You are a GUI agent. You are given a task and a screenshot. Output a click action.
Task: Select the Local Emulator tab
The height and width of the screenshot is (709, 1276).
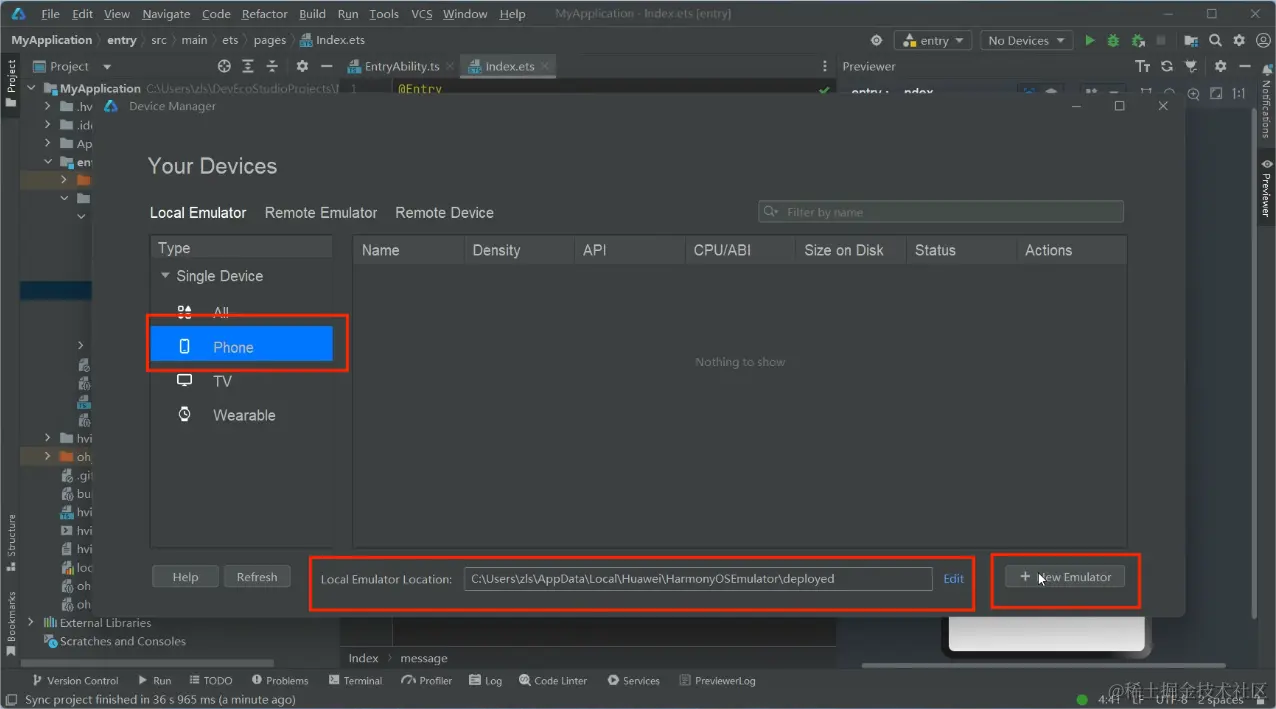tap(198, 213)
